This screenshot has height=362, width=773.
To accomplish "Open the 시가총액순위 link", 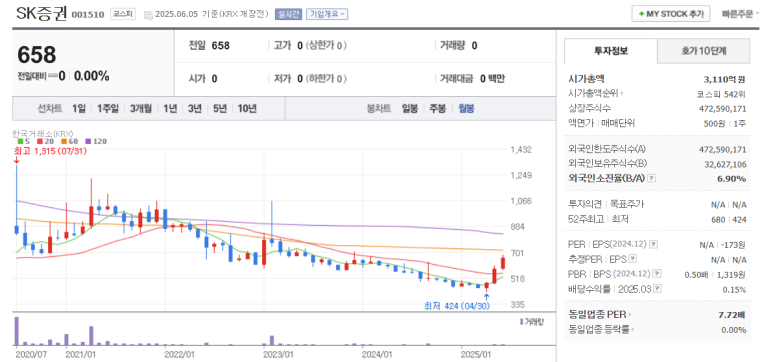I will (x=596, y=93).
